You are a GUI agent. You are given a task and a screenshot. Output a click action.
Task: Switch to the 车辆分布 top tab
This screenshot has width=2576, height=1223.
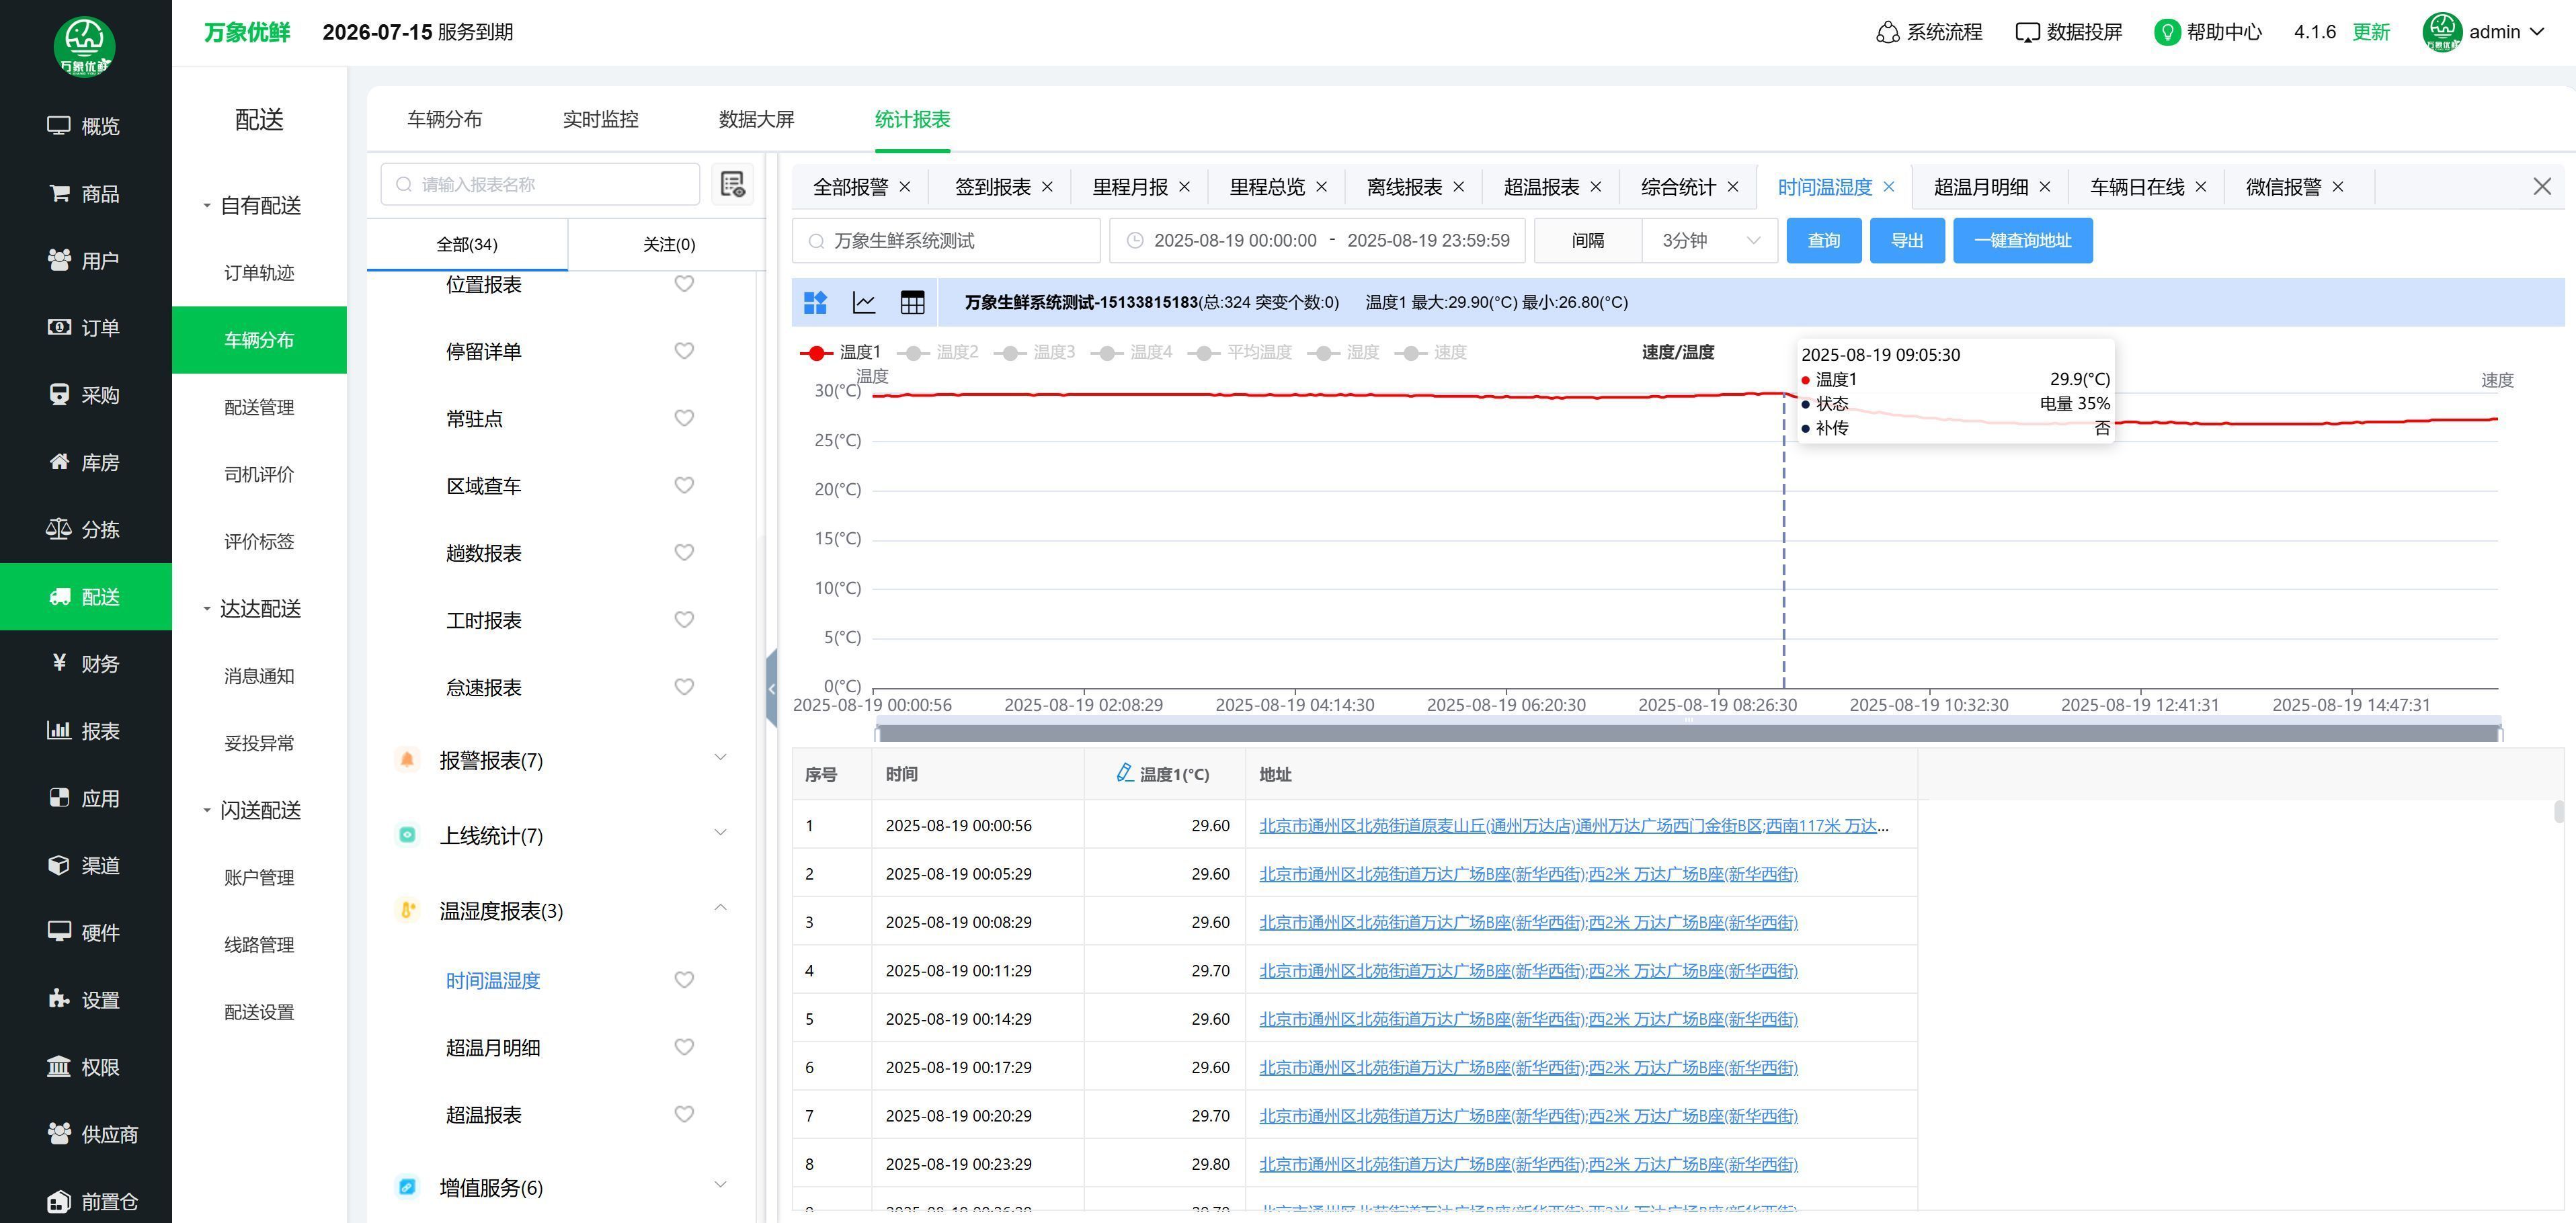click(444, 119)
